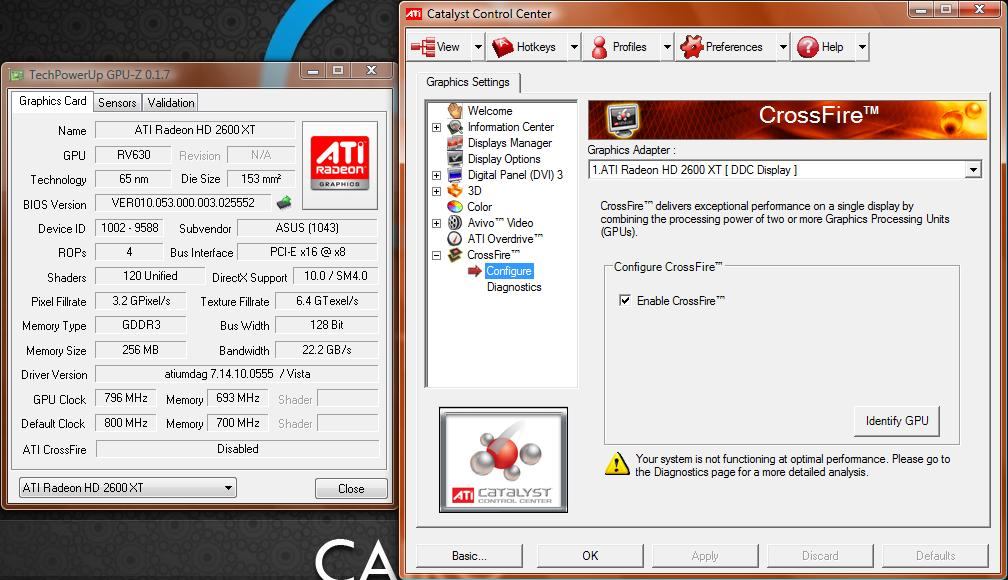Select Configure under CrossFire
The width and height of the screenshot is (1008, 580).
click(x=508, y=271)
